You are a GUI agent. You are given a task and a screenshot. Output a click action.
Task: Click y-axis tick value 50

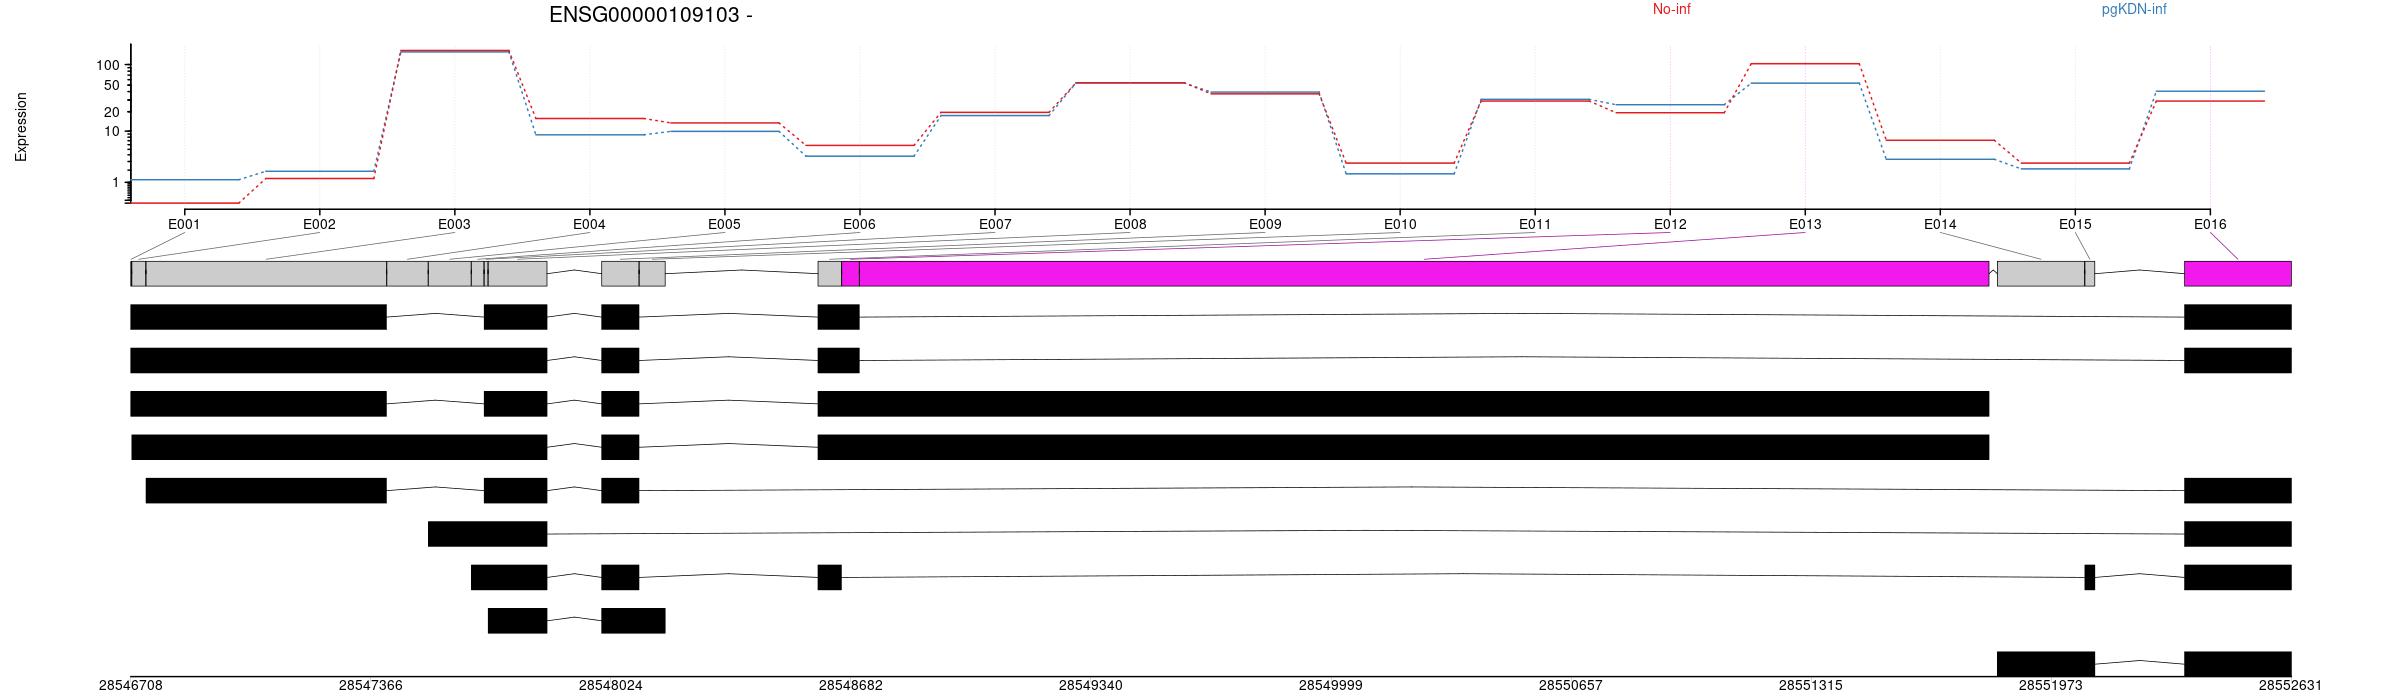pyautogui.click(x=112, y=85)
